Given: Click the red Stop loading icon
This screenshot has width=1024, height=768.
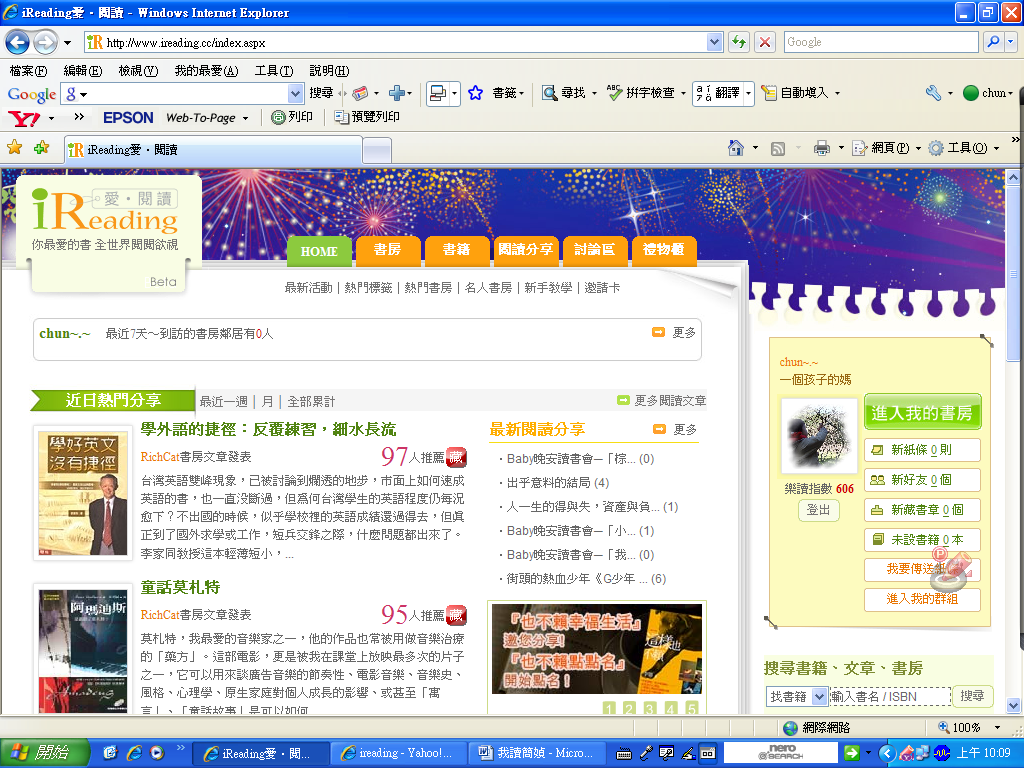Looking at the screenshot, I should tap(765, 42).
